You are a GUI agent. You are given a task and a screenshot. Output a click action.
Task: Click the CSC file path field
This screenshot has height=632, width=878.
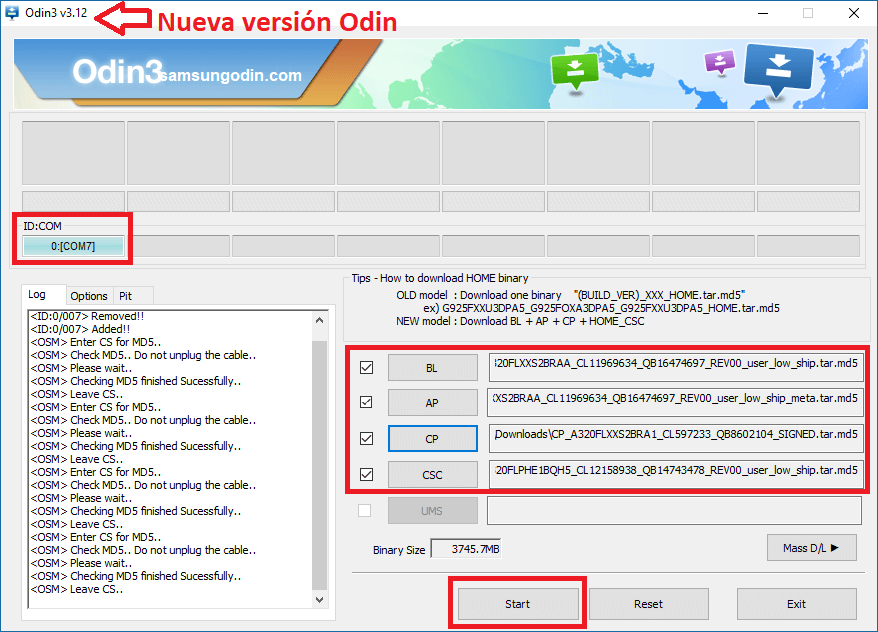[x=675, y=474]
